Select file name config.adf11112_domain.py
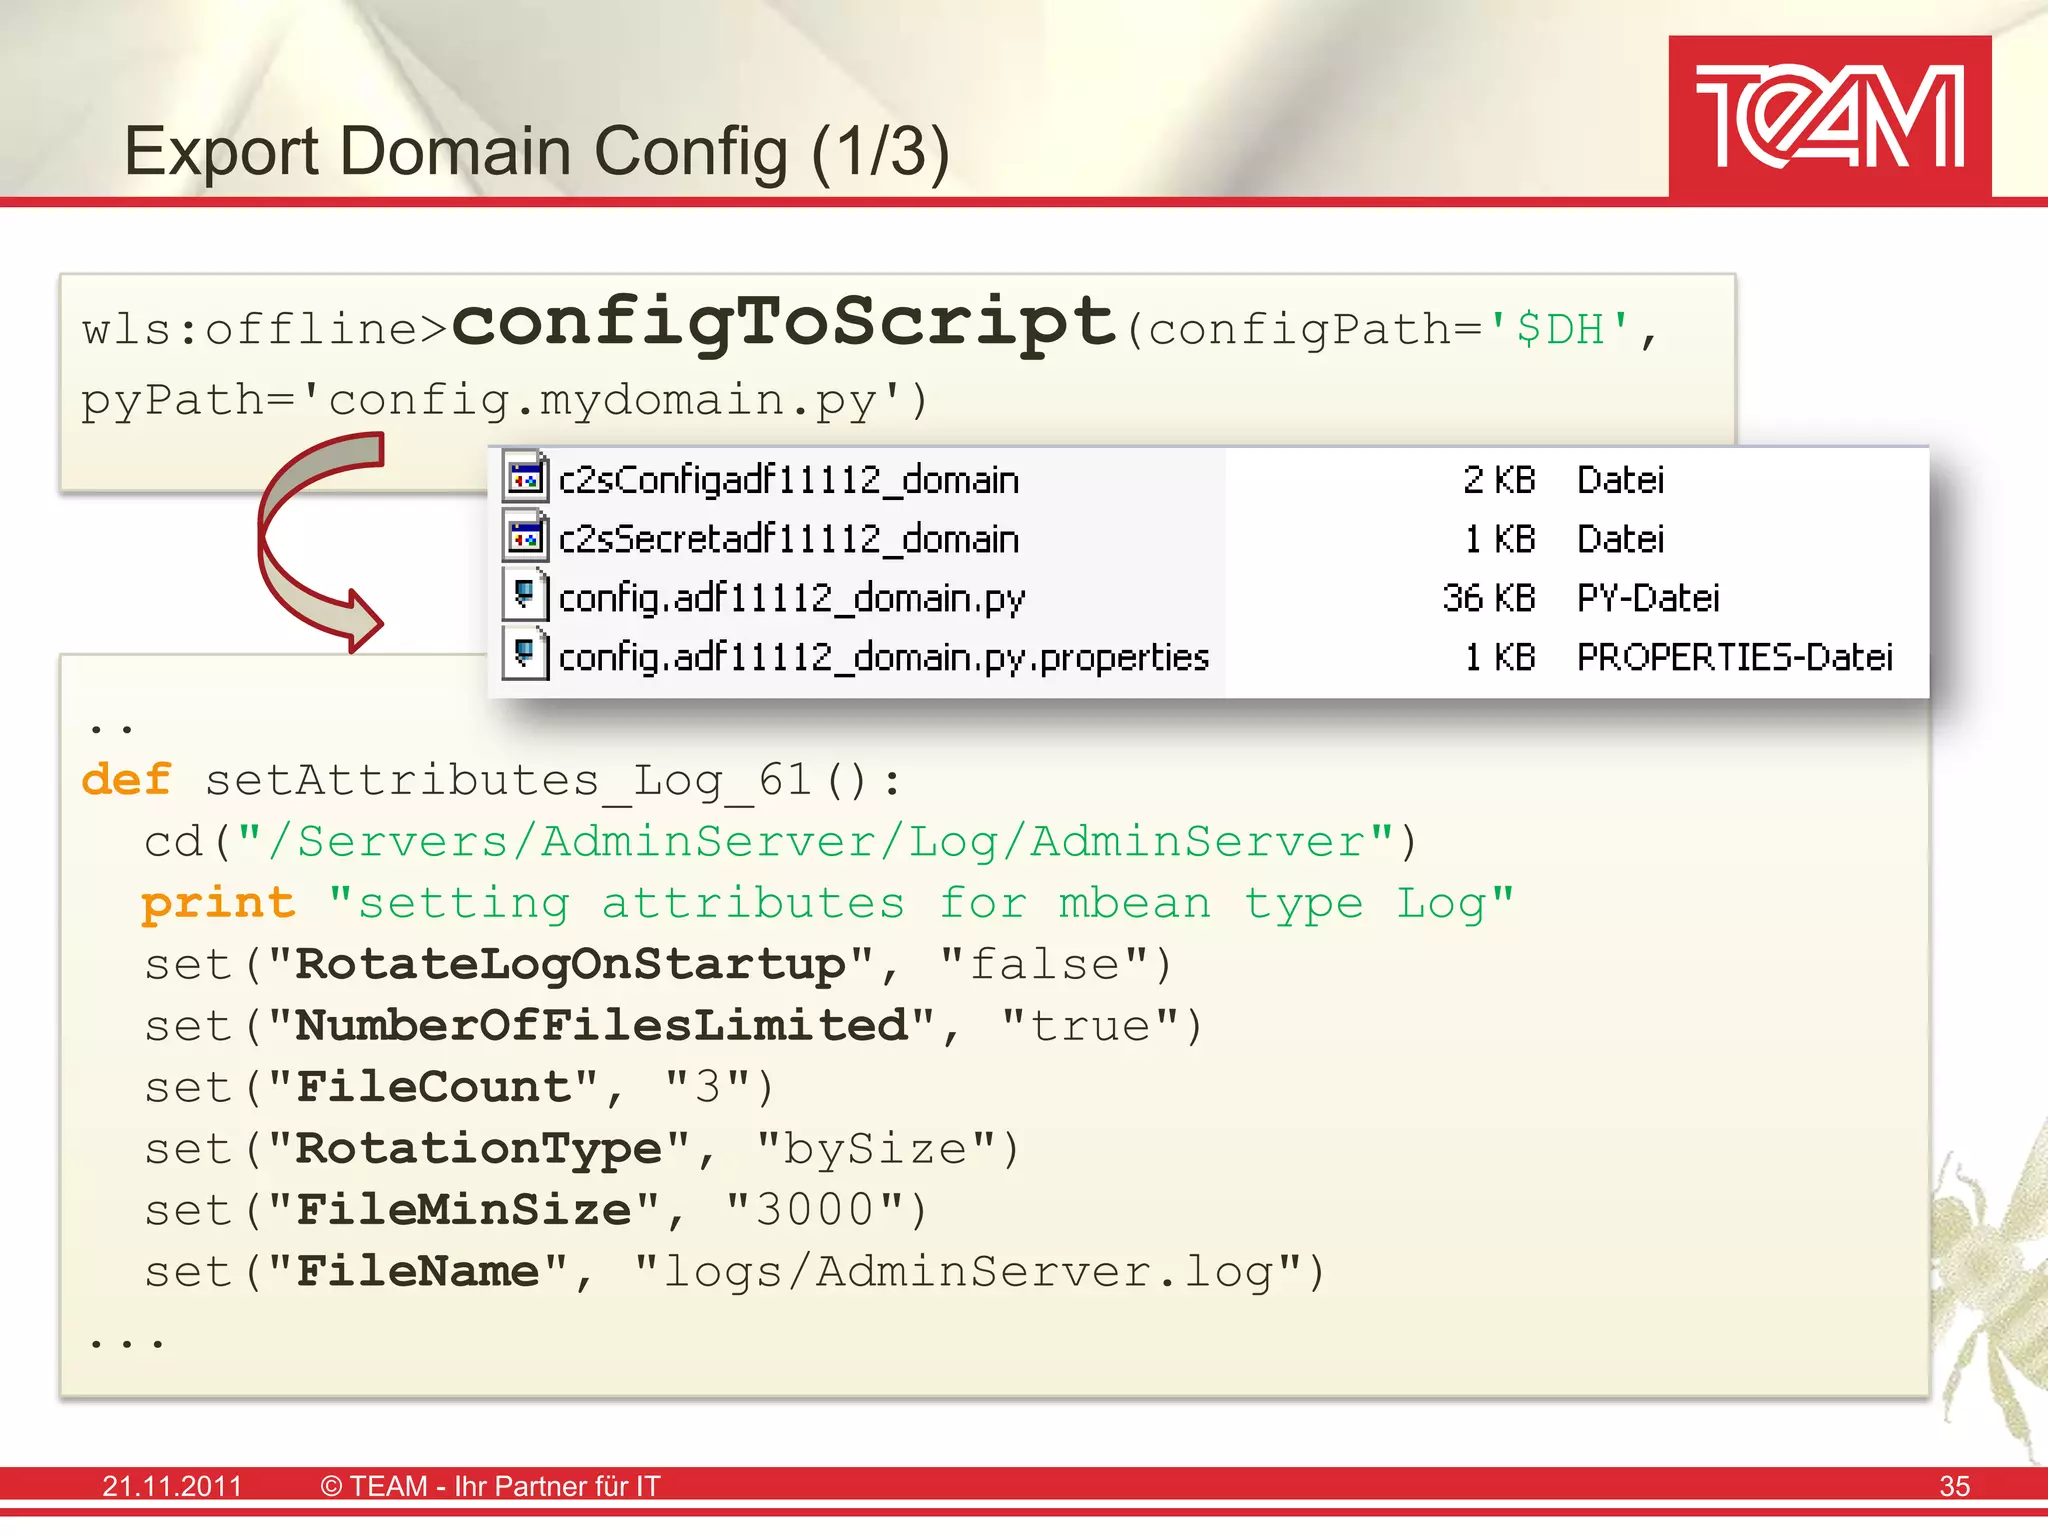Image resolution: width=2048 pixels, height=1536 pixels. coord(791,599)
